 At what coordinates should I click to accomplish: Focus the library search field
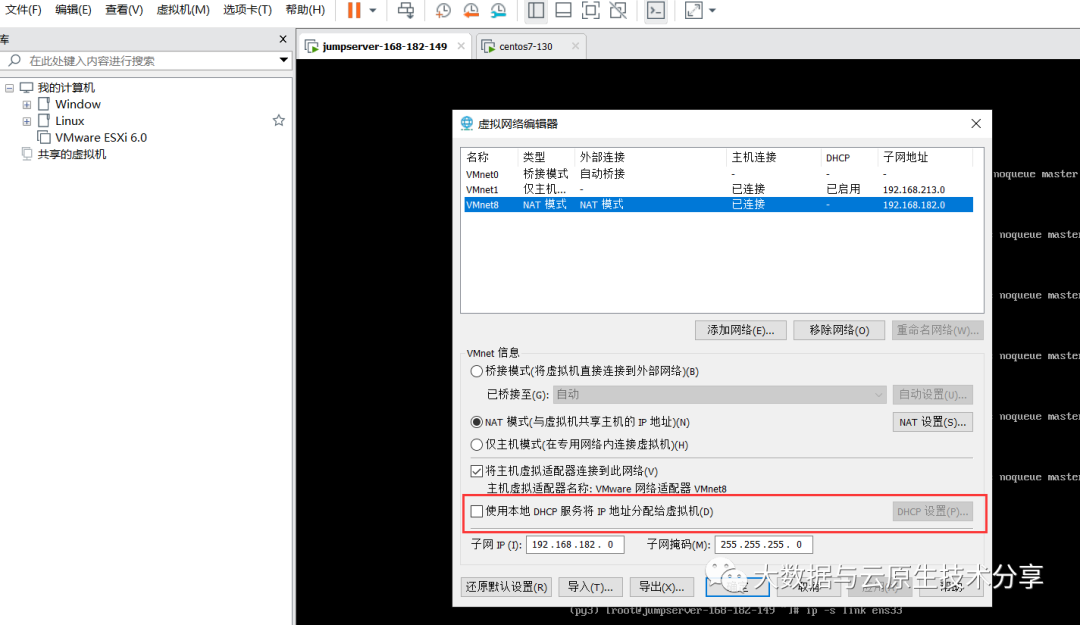click(147, 61)
